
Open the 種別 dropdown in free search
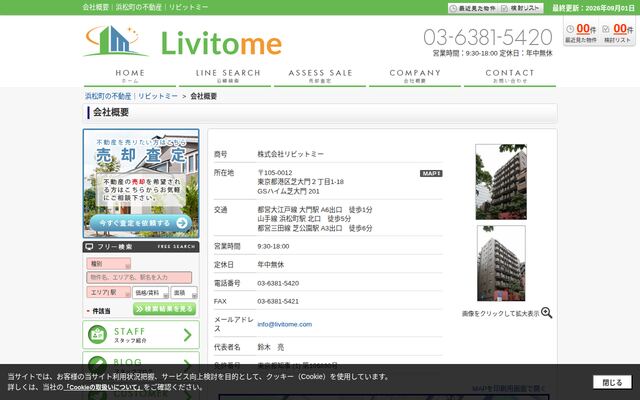109,264
